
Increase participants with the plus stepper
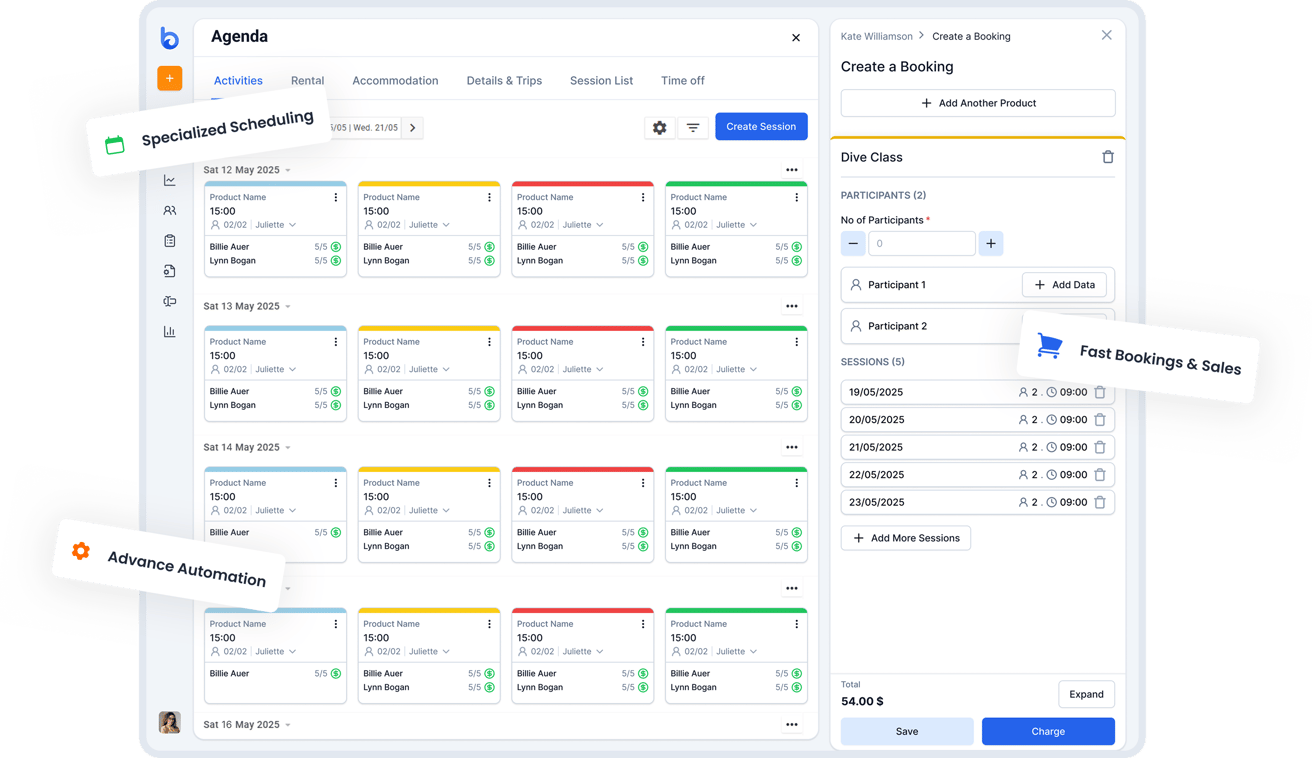point(990,243)
